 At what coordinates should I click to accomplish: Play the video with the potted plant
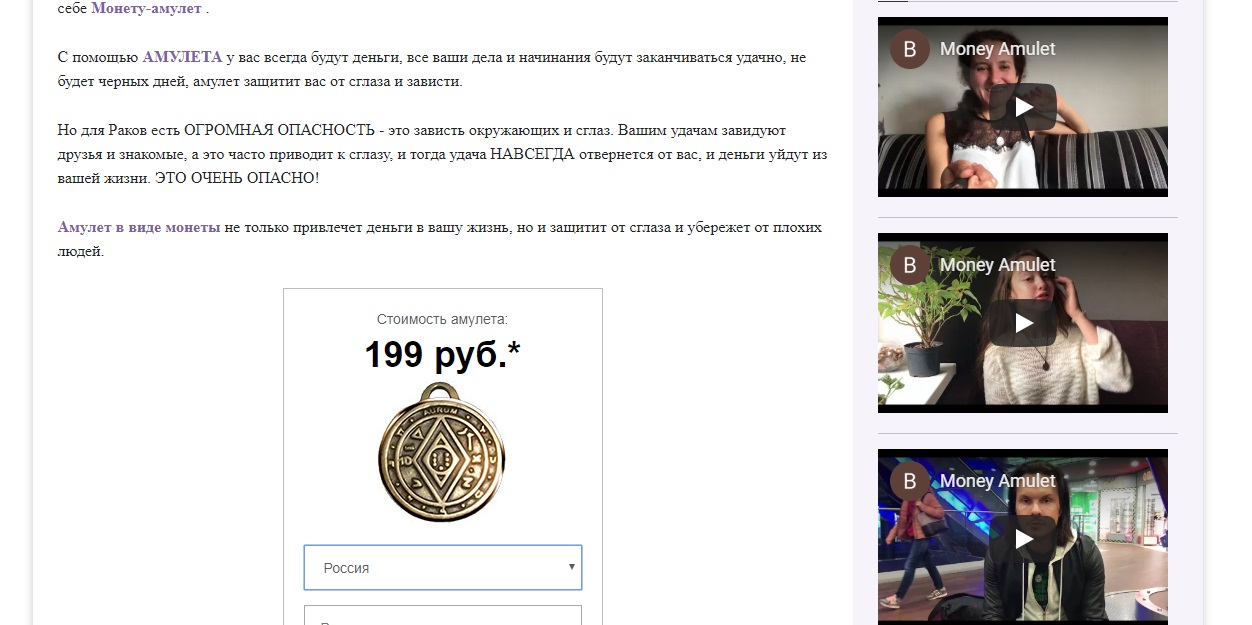click(1023, 323)
